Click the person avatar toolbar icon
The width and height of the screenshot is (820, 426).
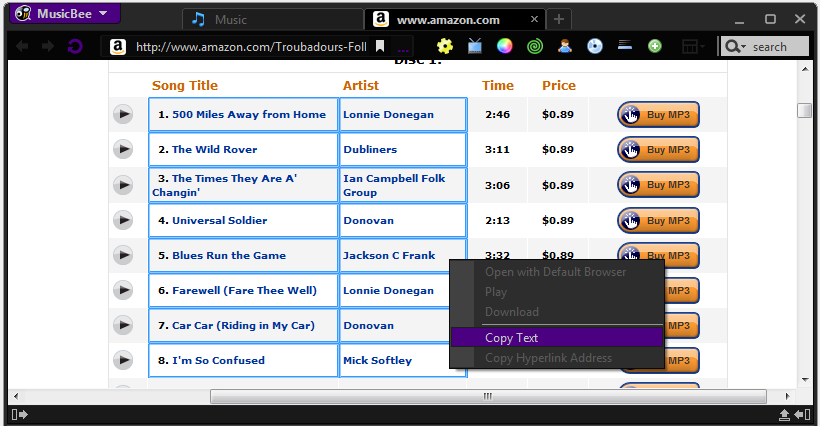pyautogui.click(x=565, y=47)
